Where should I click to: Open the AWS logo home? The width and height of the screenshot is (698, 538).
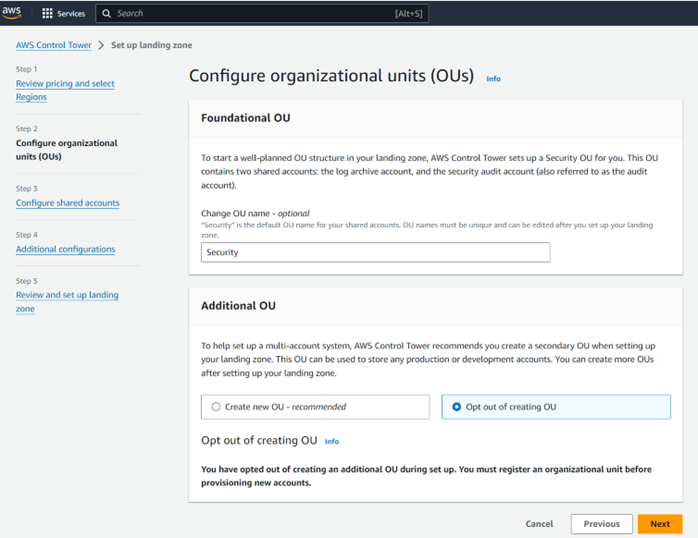[x=12, y=12]
